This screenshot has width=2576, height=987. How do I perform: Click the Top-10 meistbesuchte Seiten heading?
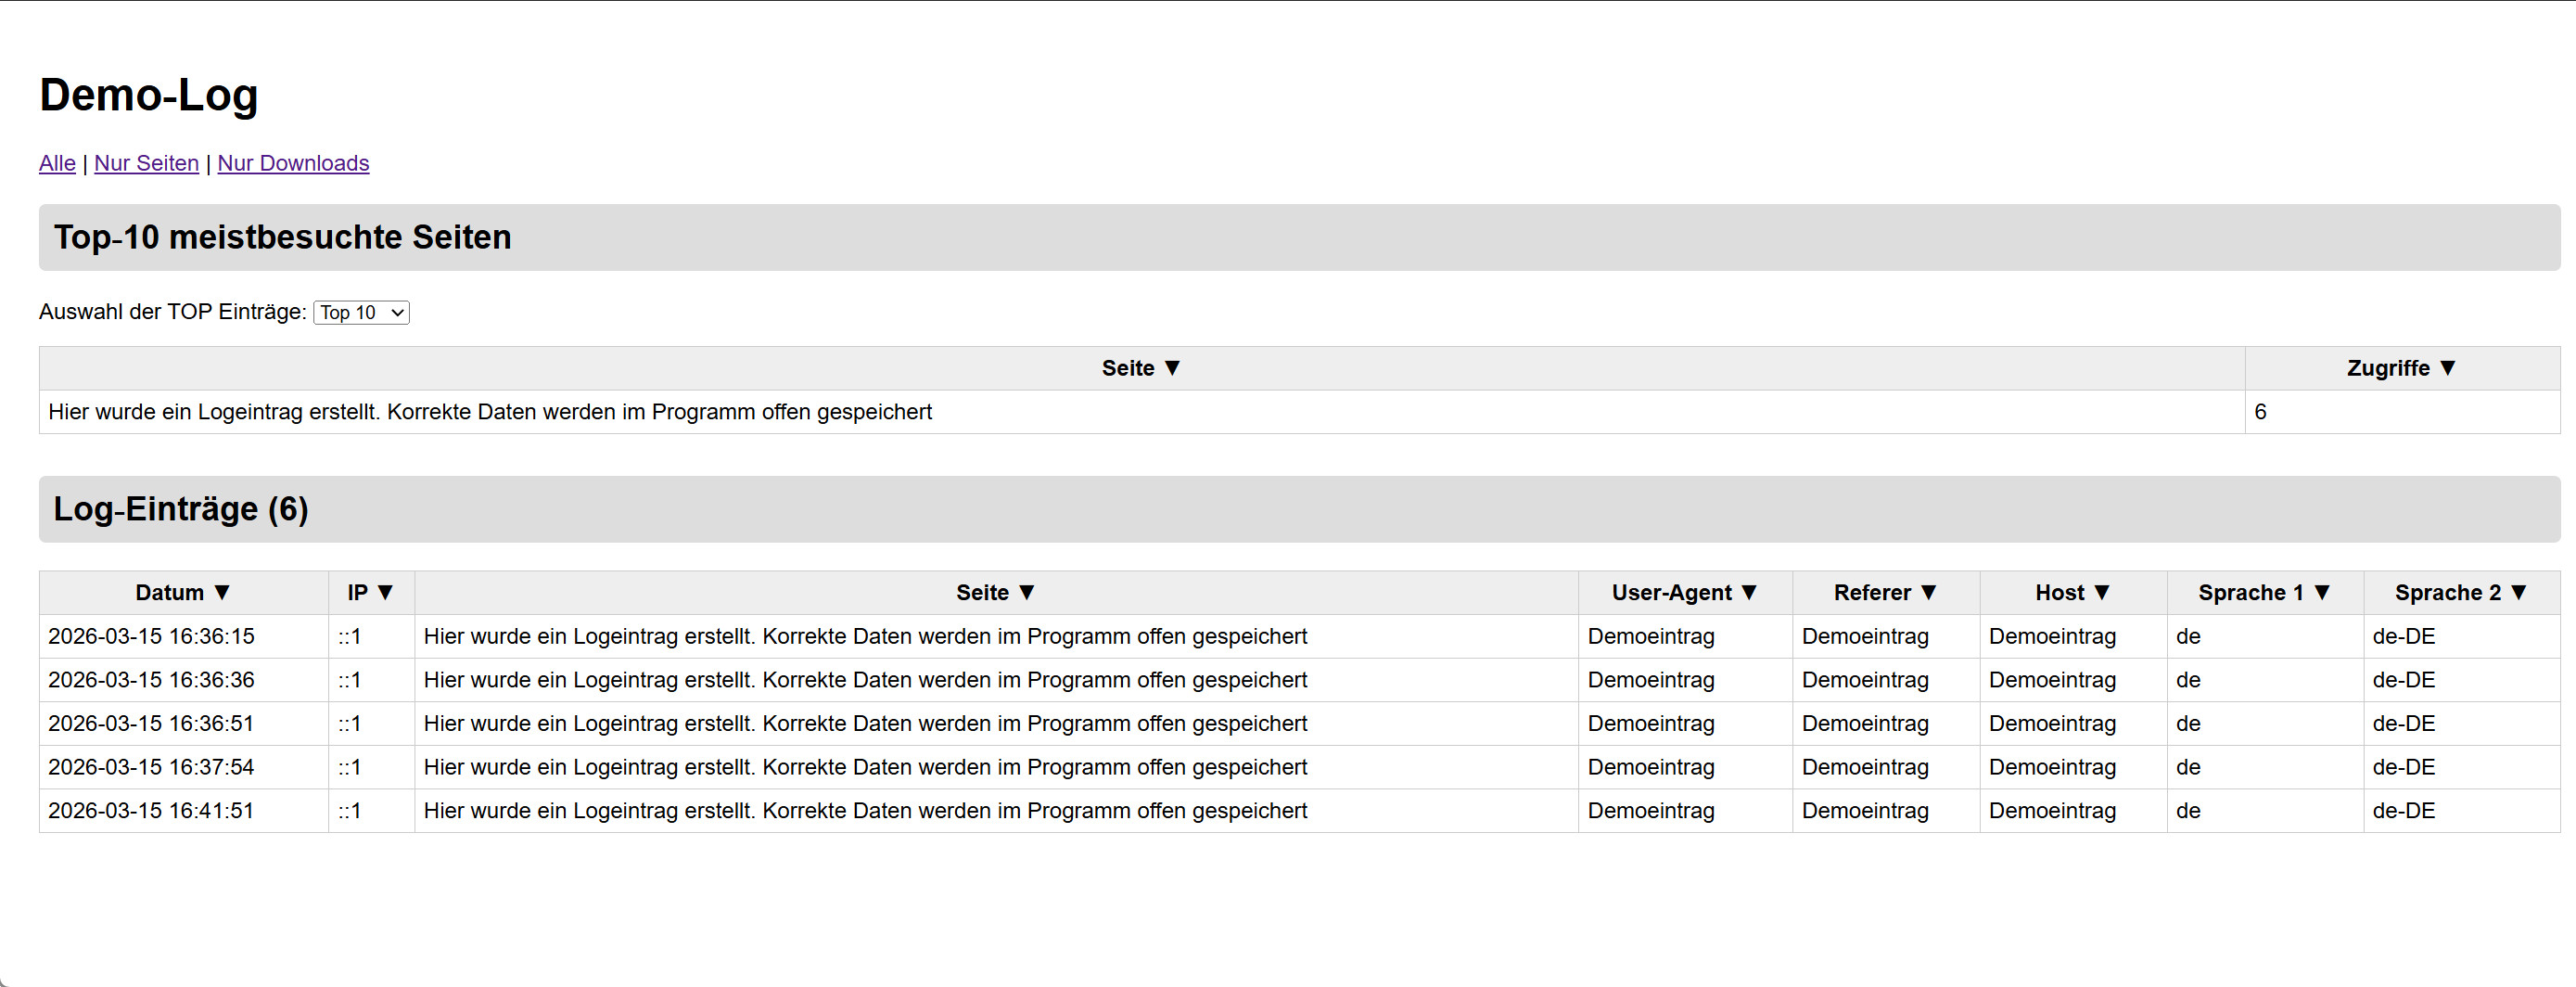click(282, 238)
